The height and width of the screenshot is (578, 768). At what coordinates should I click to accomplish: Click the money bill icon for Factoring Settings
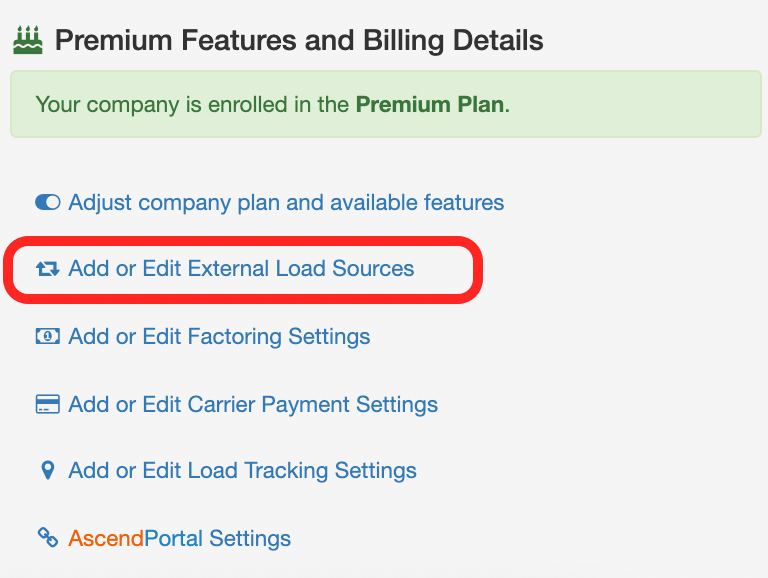[48, 337]
